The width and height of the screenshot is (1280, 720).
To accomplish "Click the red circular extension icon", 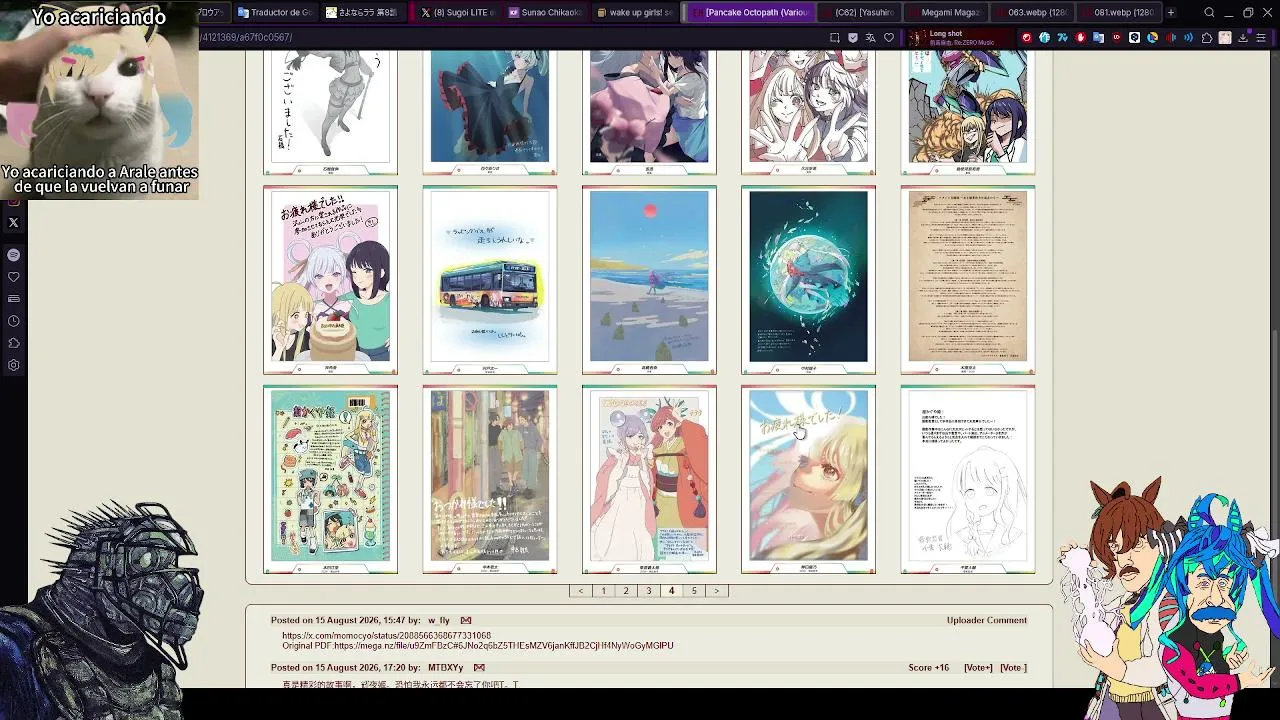I will tap(1026, 38).
